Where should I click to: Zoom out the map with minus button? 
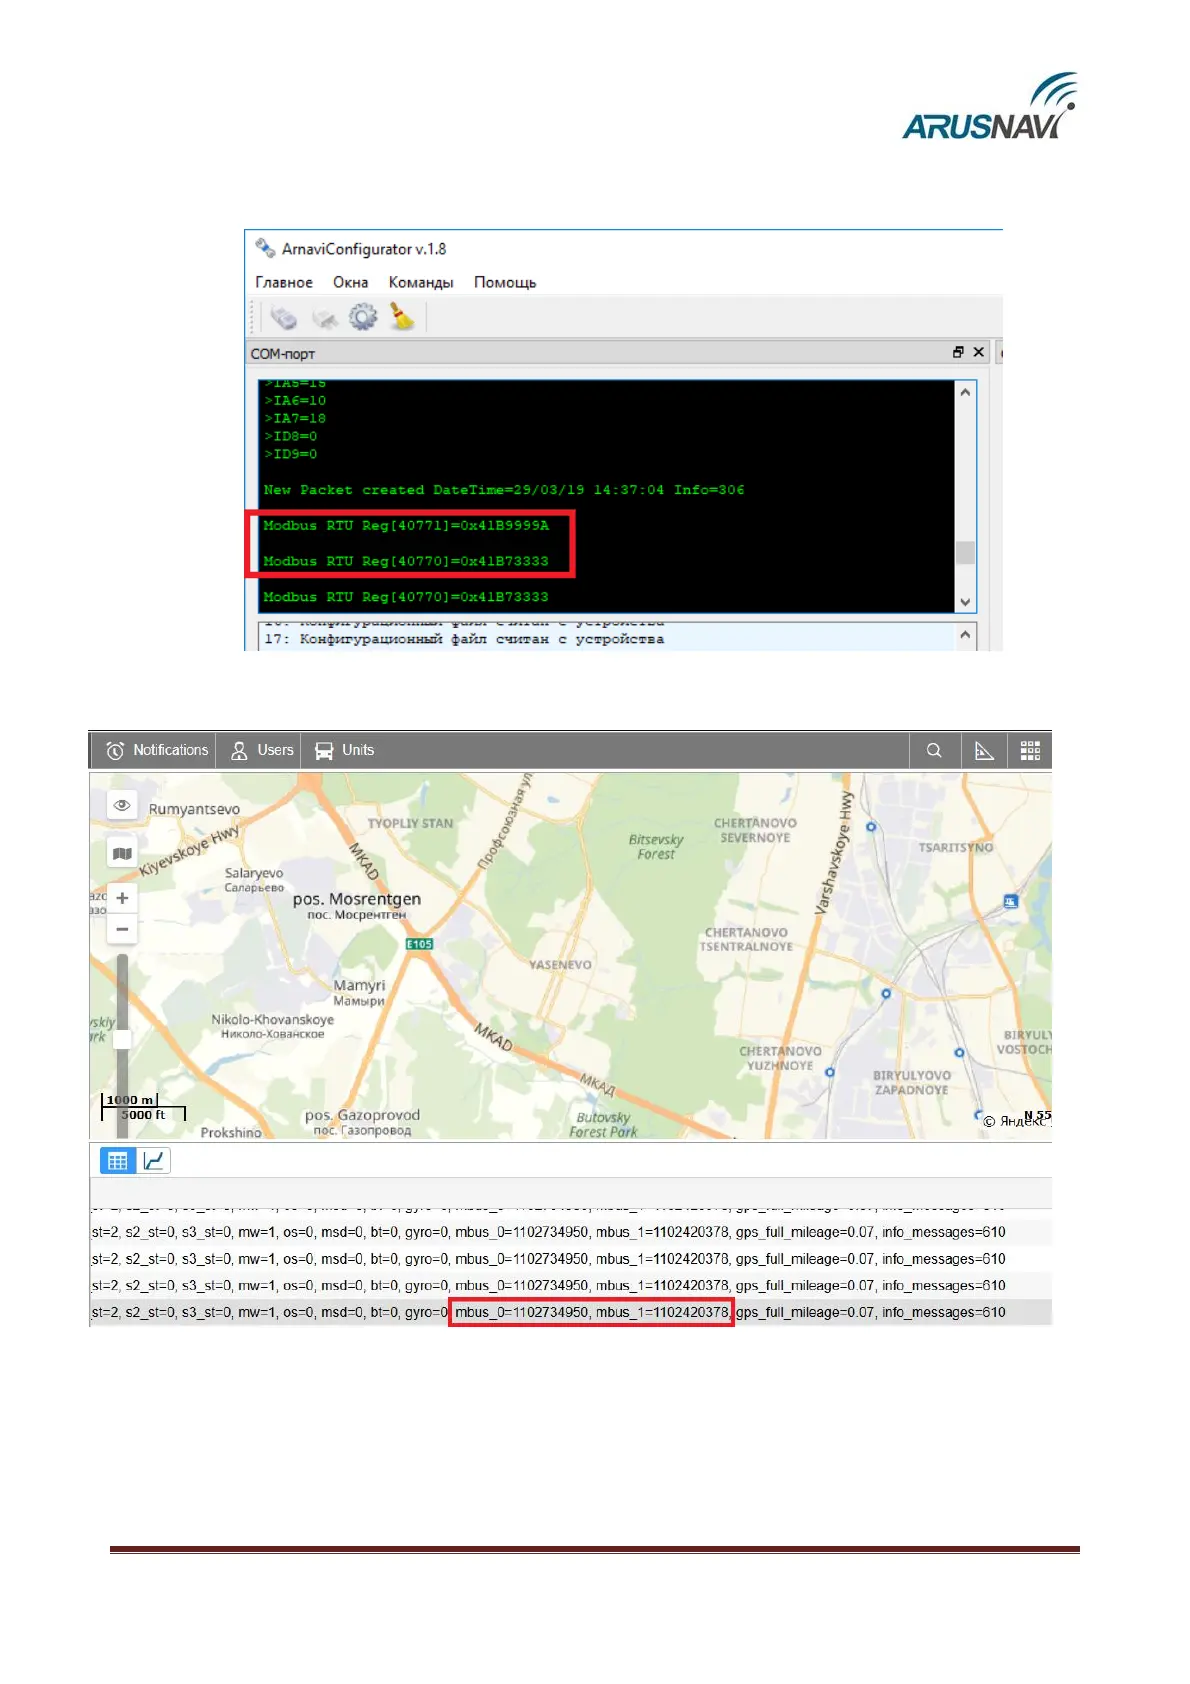122,929
